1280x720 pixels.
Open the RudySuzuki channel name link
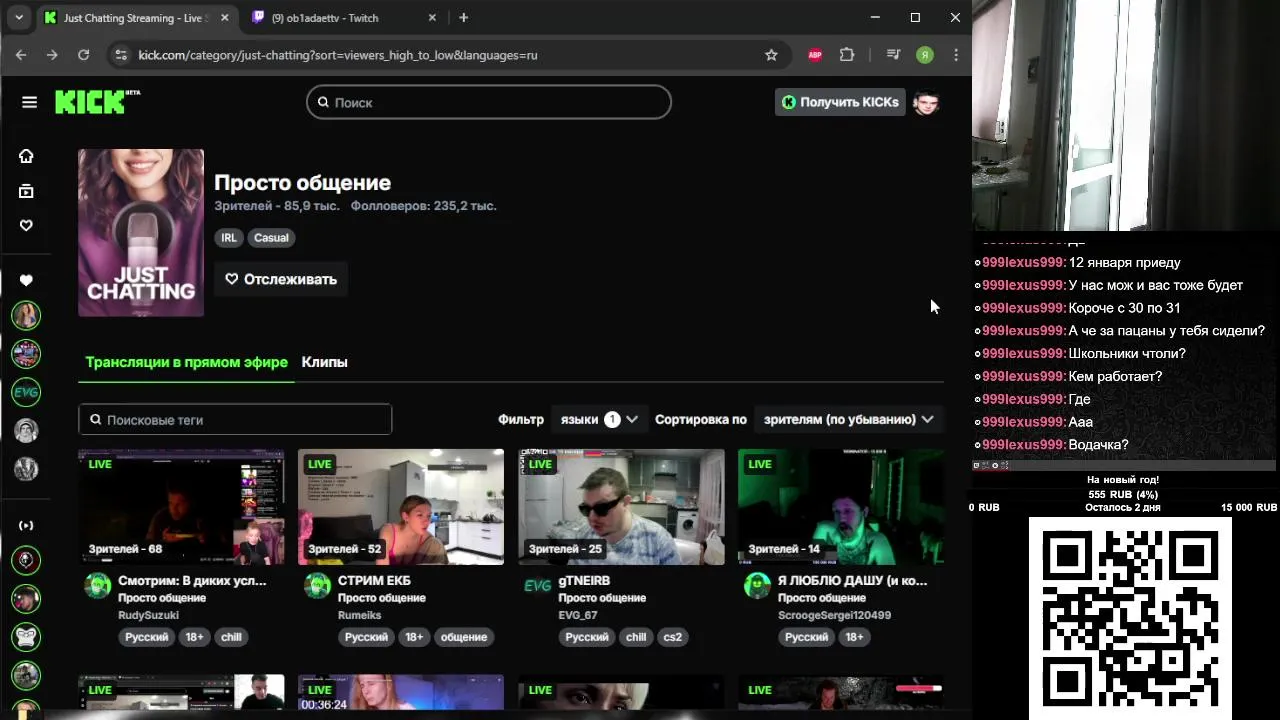click(148, 615)
